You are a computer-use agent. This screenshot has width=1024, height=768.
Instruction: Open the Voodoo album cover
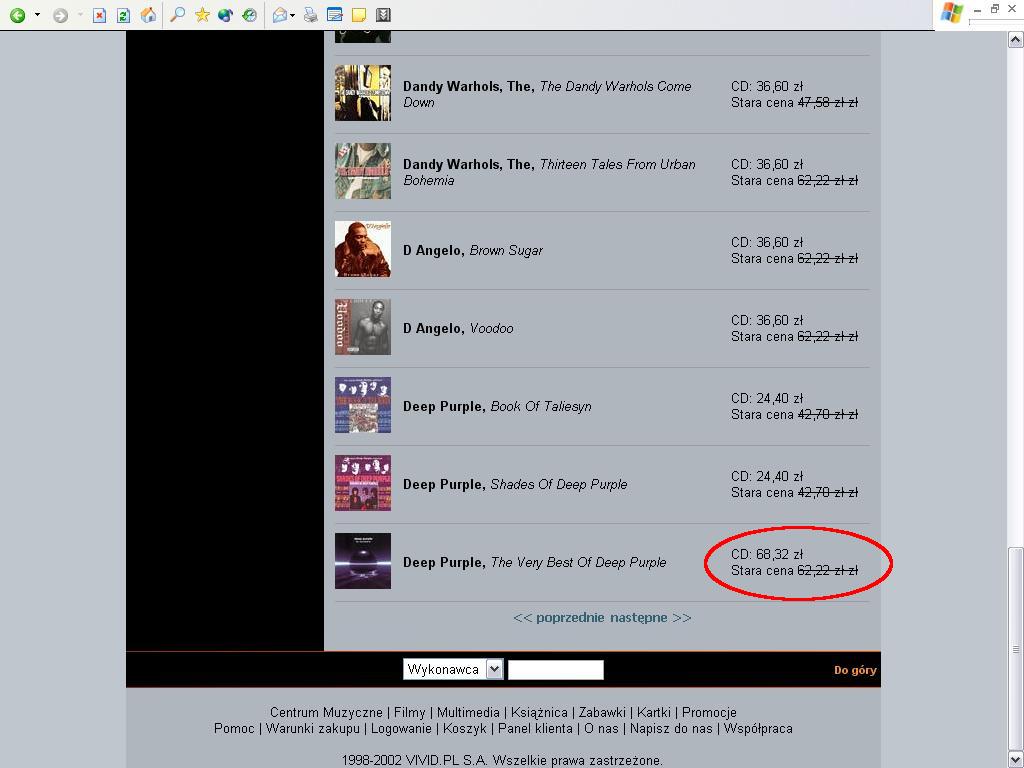point(362,327)
